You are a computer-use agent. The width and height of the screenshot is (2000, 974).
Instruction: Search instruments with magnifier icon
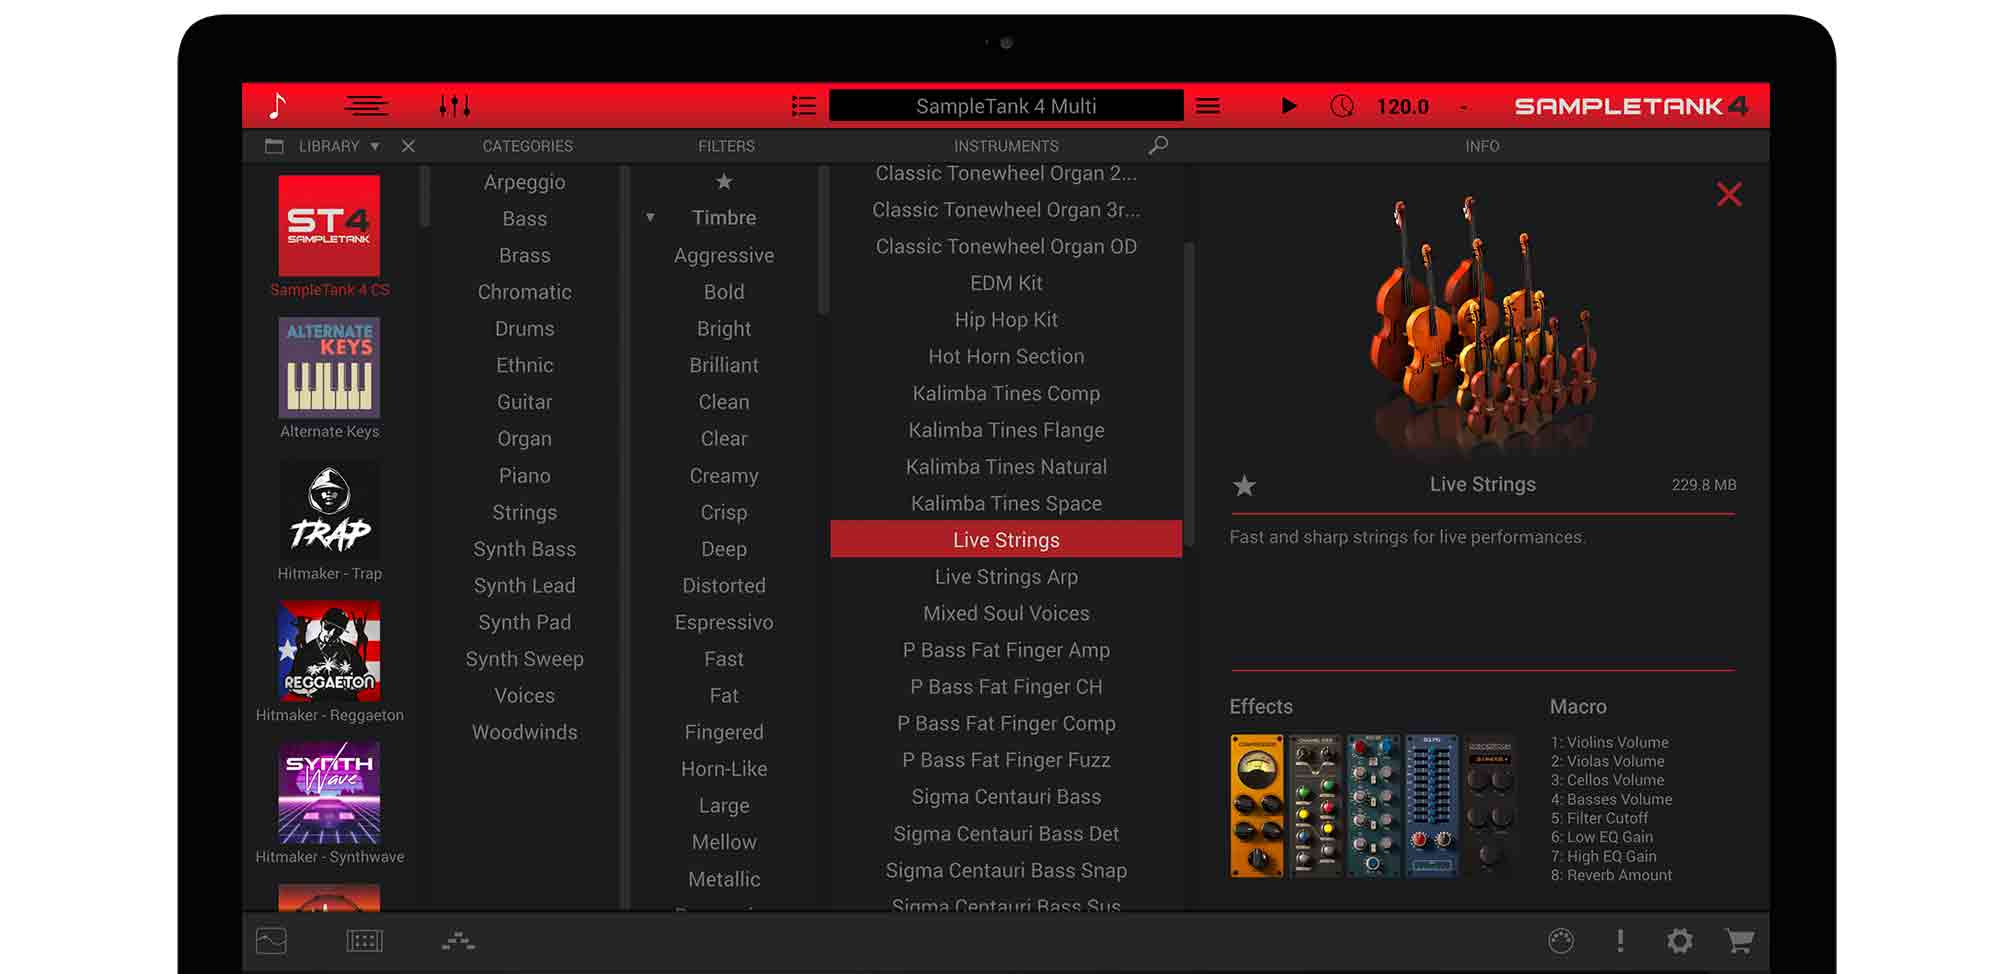tap(1158, 146)
